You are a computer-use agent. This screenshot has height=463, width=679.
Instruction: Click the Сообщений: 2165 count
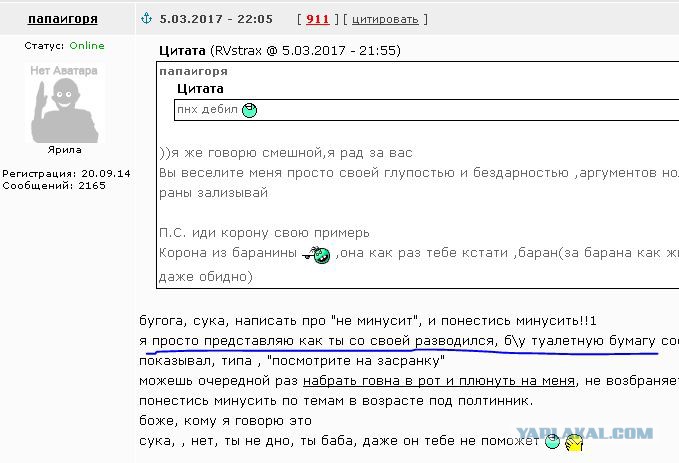54,186
